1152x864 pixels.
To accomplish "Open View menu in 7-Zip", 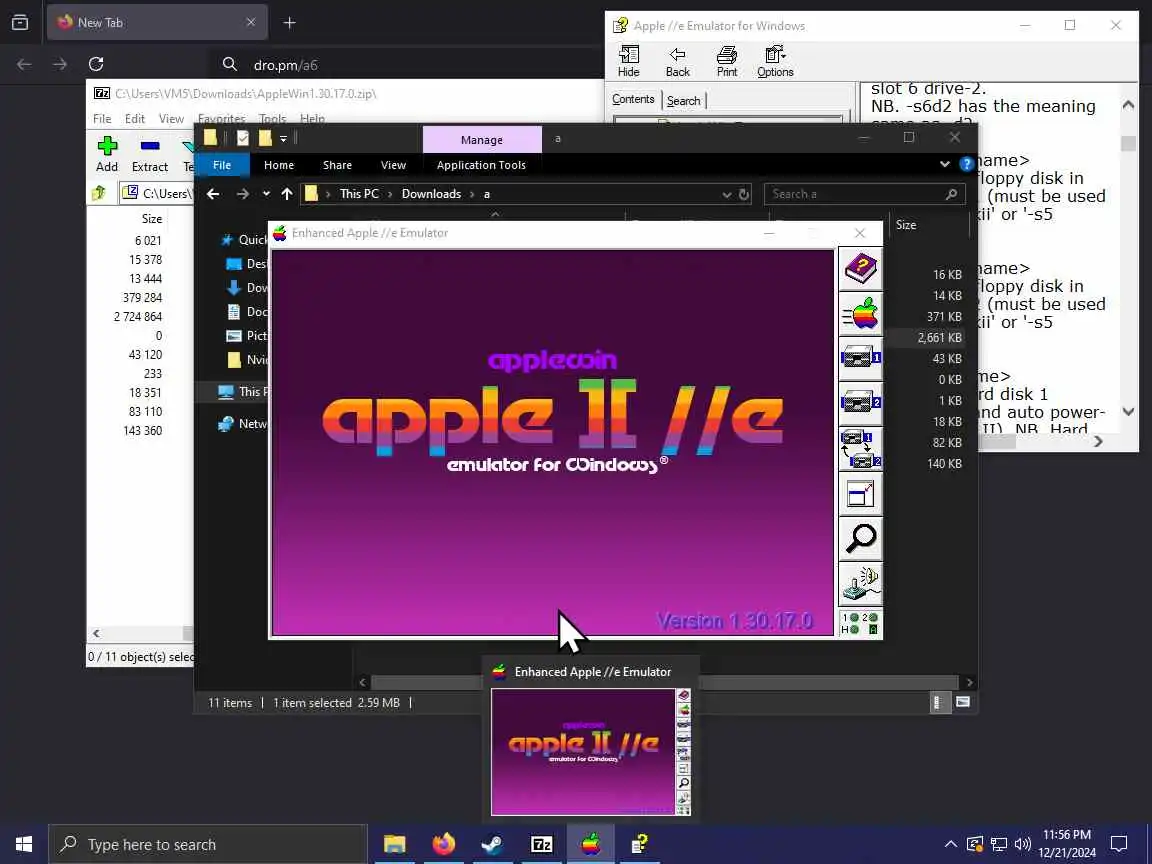I will (171, 118).
